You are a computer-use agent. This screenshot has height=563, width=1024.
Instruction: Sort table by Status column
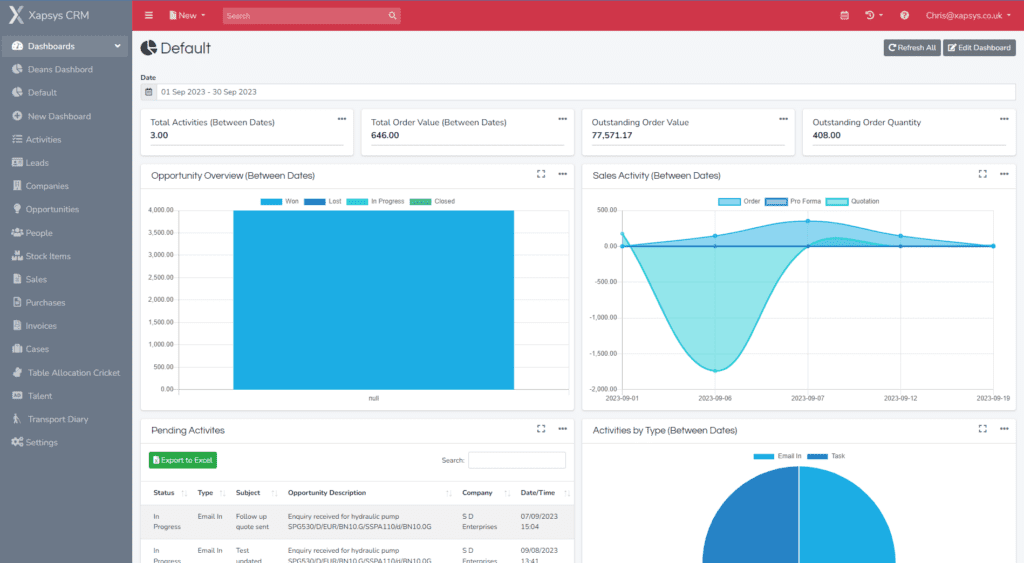(x=170, y=492)
